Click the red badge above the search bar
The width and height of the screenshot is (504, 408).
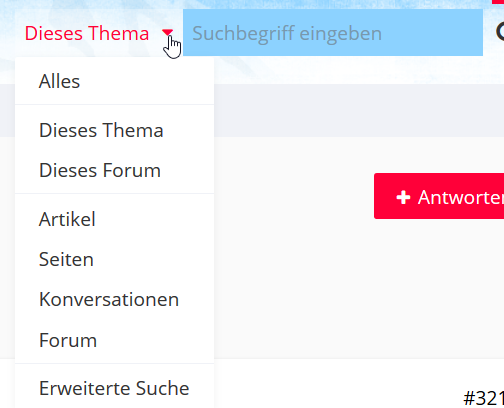498,2
